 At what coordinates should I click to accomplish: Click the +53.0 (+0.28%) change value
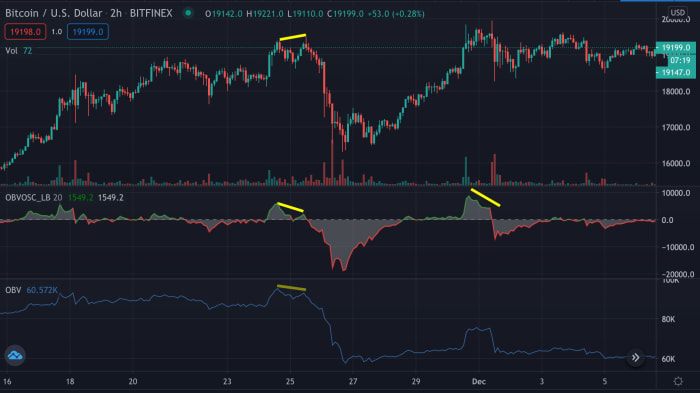396,14
